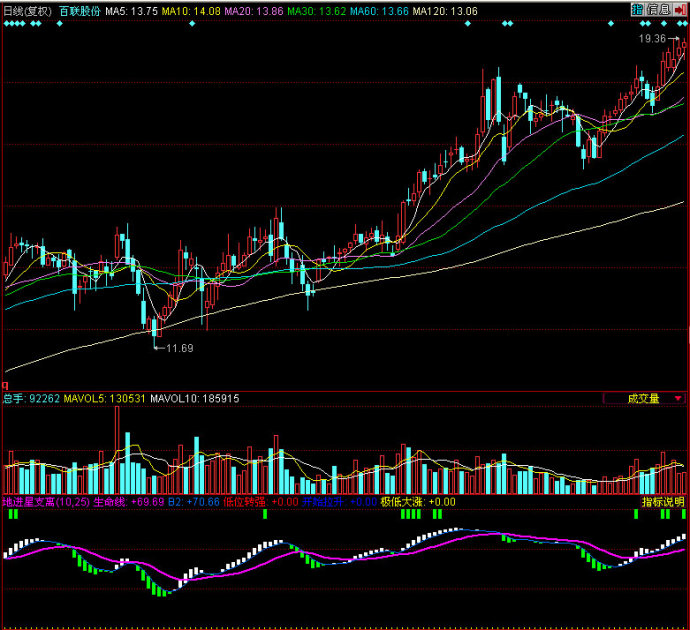
Task: Click the B2: +70.66 value
Action: click(x=194, y=502)
